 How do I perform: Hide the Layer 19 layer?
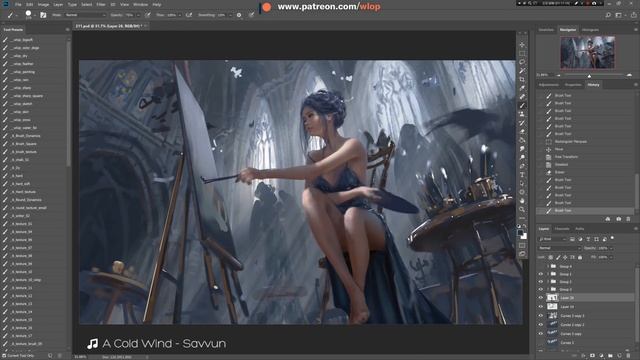(541, 307)
